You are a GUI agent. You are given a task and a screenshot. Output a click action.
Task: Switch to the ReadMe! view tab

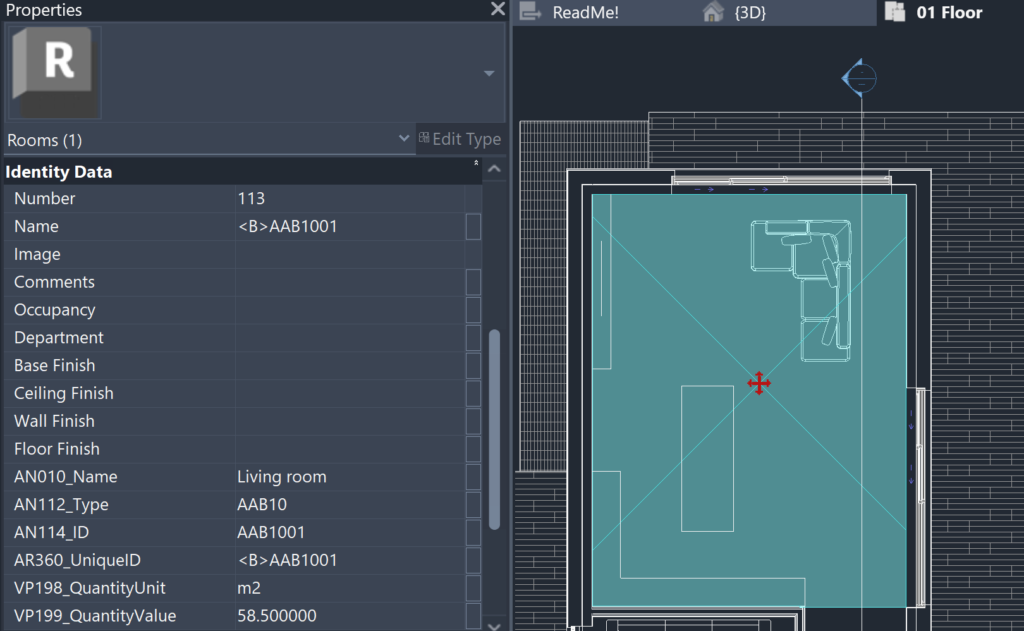(585, 13)
